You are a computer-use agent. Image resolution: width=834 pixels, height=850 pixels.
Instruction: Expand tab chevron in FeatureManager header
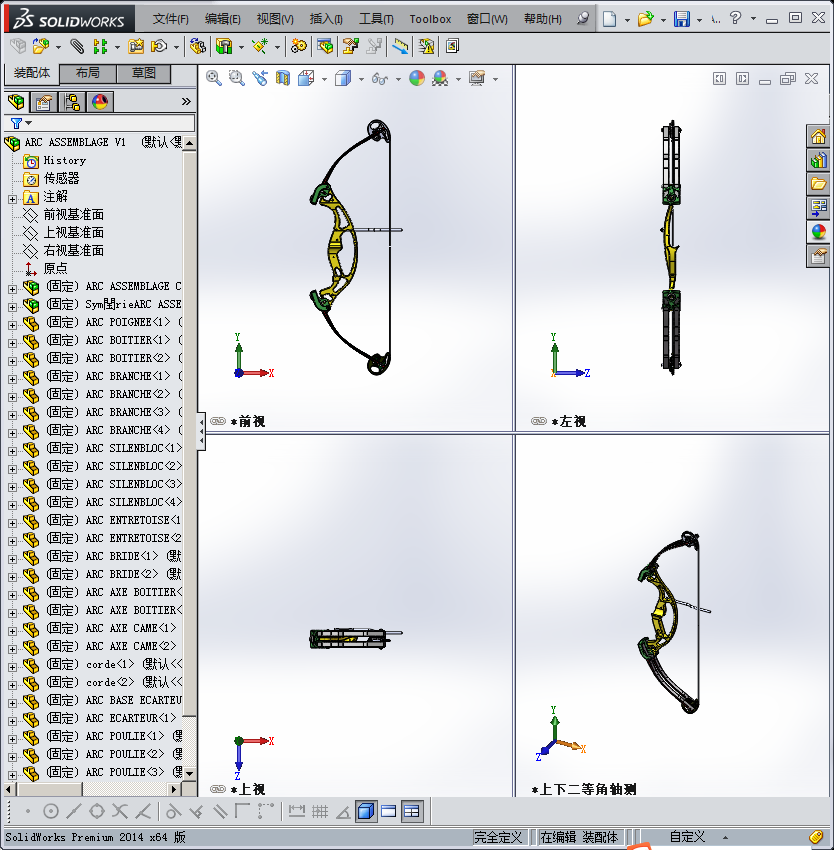[186, 101]
